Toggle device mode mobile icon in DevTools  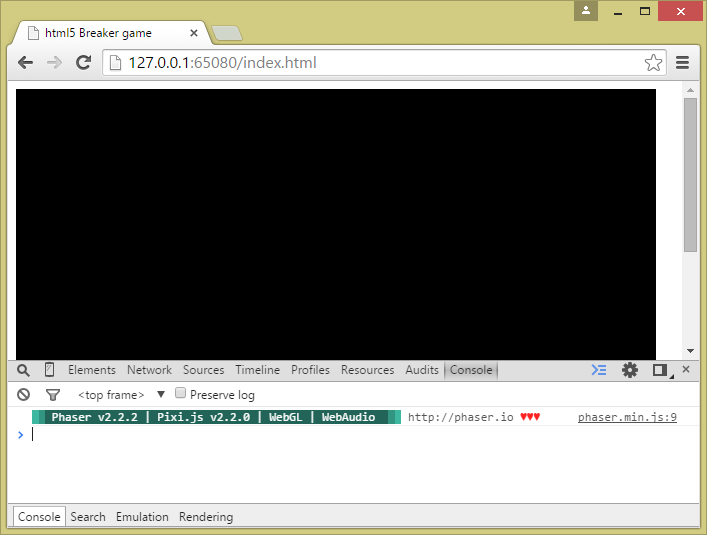pos(50,370)
